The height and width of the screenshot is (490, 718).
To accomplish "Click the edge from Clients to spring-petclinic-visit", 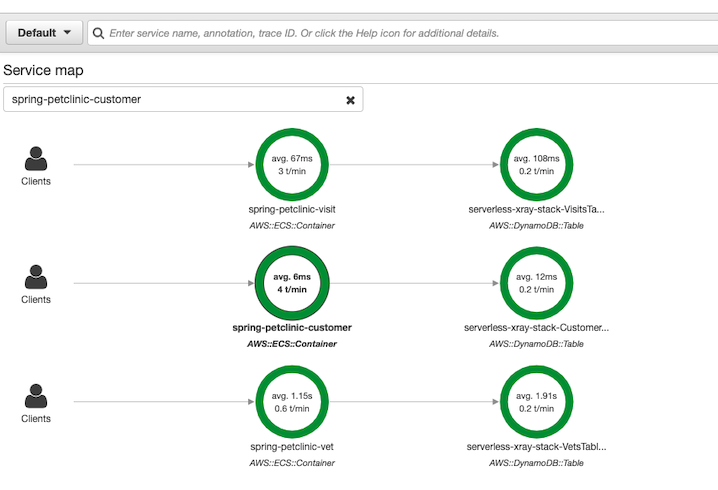I will [x=164, y=164].
